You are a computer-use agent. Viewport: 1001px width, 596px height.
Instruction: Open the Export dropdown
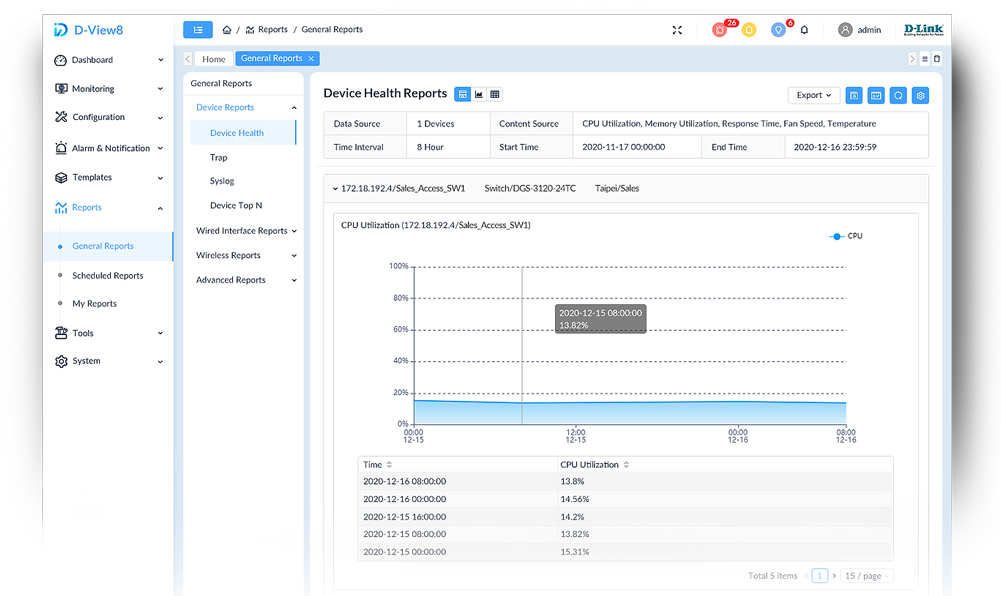pos(812,95)
